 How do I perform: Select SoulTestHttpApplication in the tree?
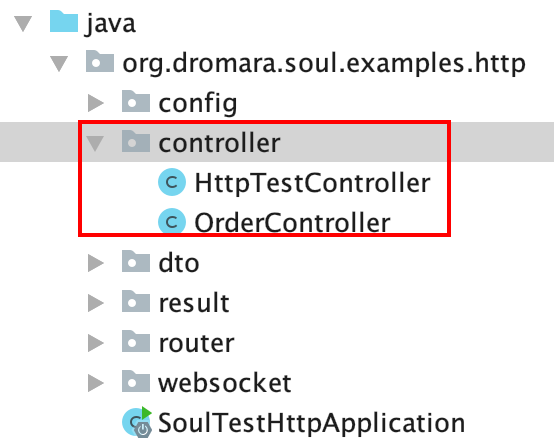coord(311,423)
